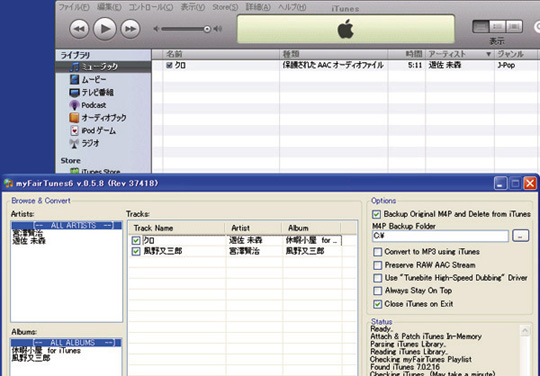Adjust the iTunes volume slider knob
Image resolution: width=540 pixels, height=376 pixels.
[207, 29]
